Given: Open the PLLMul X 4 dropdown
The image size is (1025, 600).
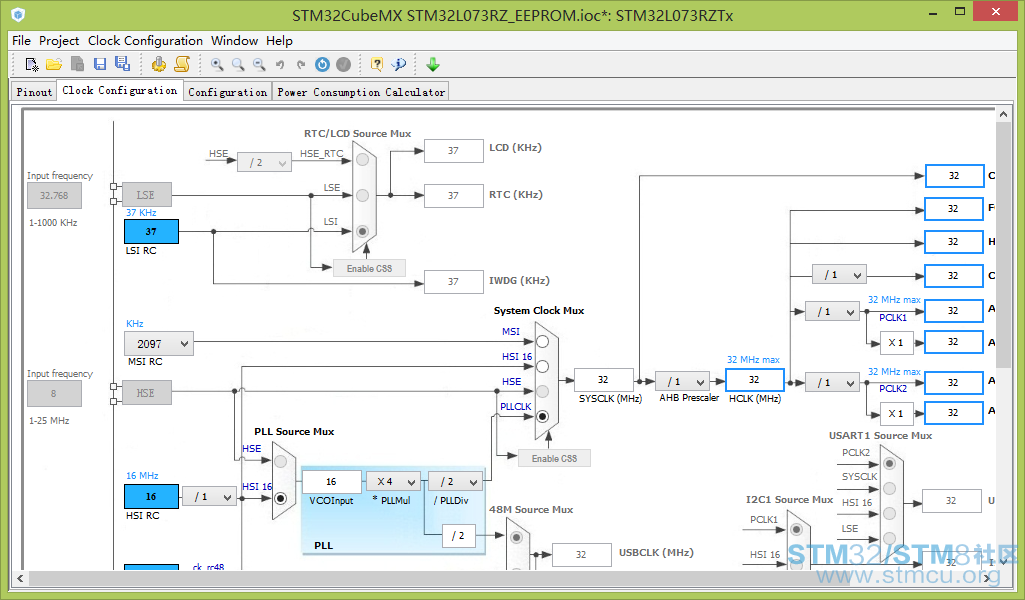Looking at the screenshot, I should point(394,482).
